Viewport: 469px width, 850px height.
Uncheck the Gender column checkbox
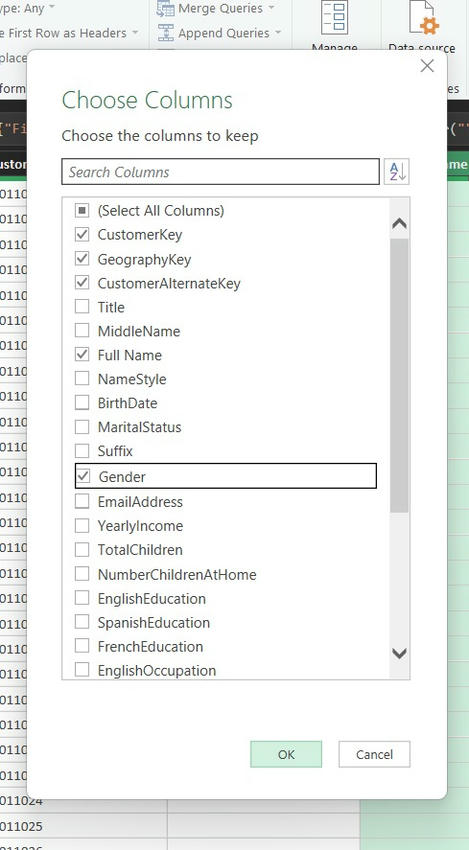point(83,476)
